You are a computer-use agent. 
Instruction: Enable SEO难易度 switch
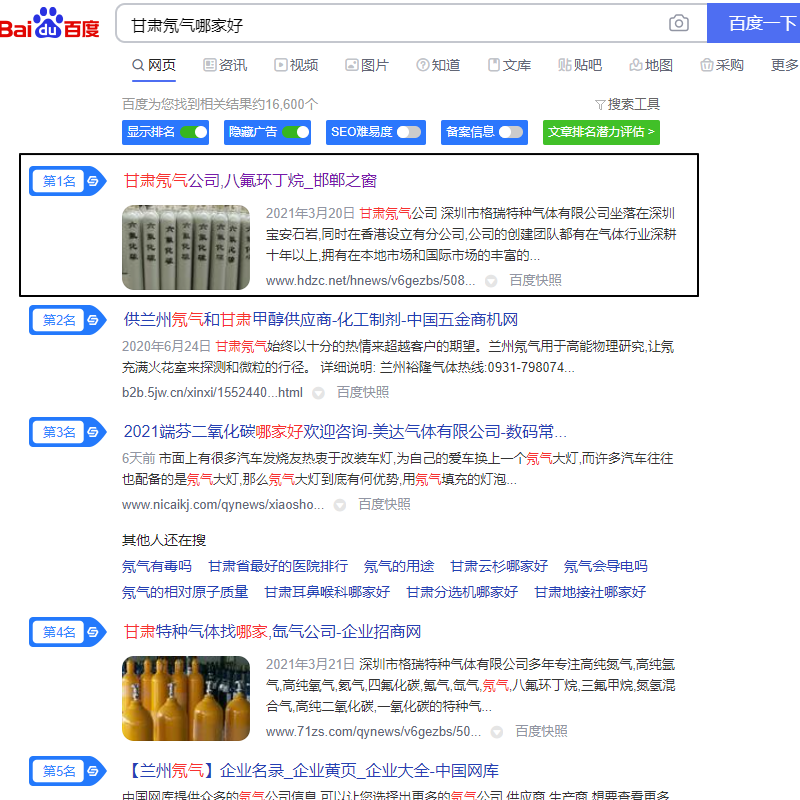pyautogui.click(x=409, y=132)
